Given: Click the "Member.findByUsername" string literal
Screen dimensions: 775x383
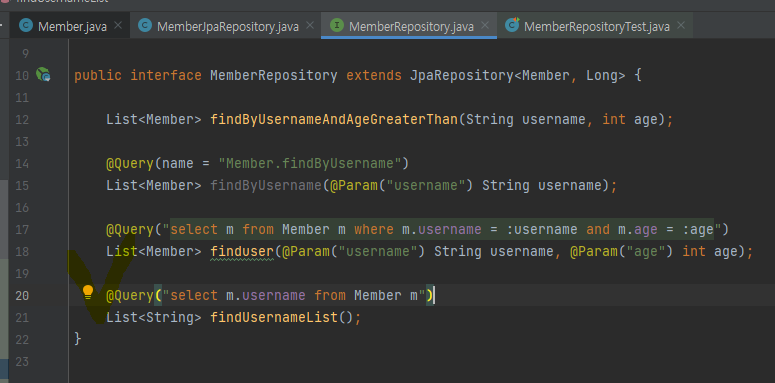Looking at the screenshot, I should coord(310,164).
